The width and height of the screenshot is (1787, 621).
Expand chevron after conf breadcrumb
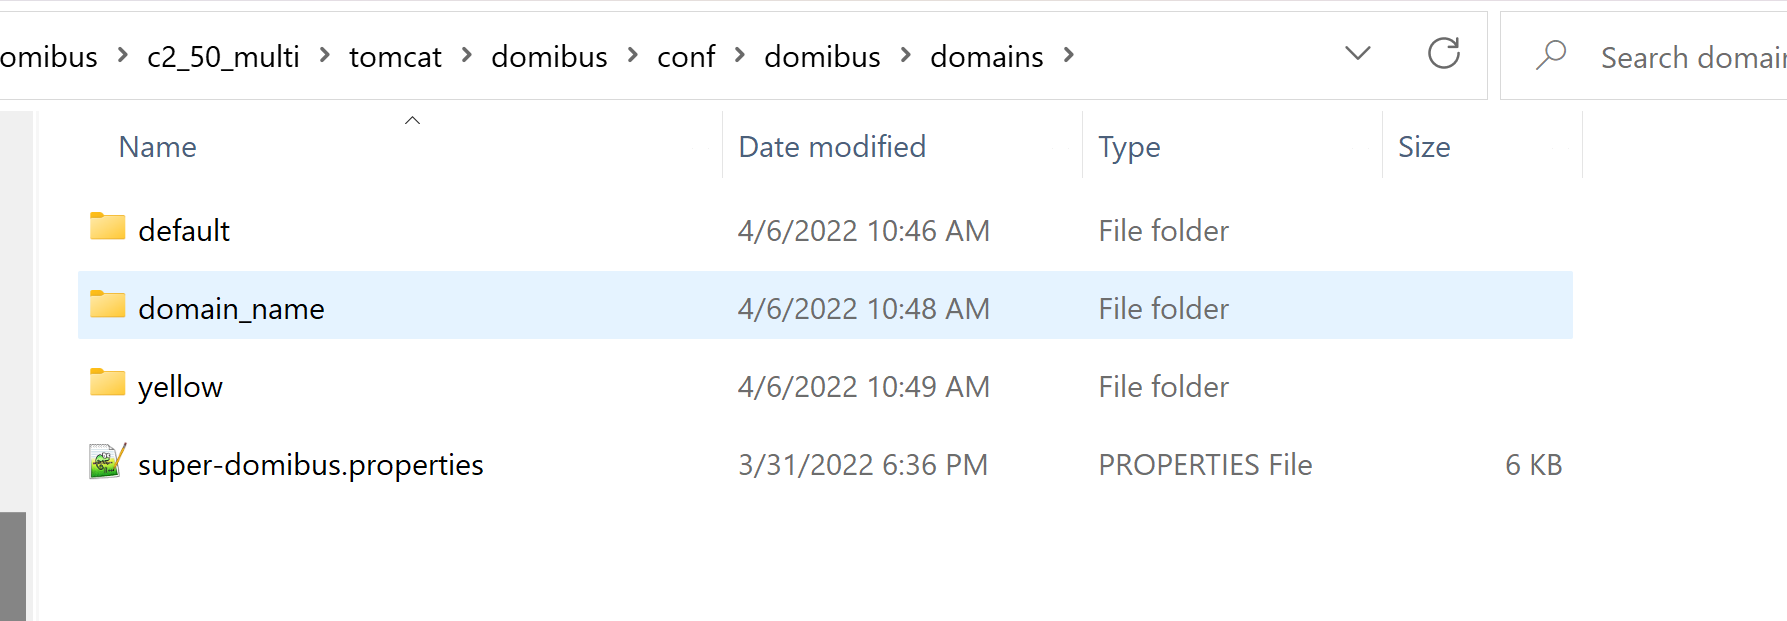[x=739, y=56]
